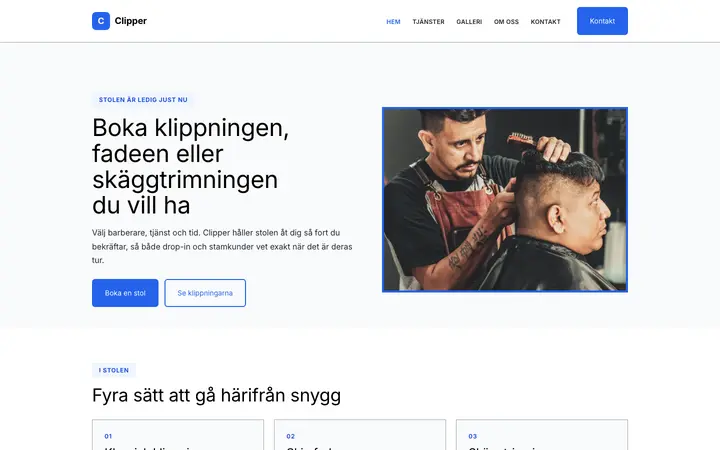
Task: Open the HEM nav item
Action: tap(393, 22)
